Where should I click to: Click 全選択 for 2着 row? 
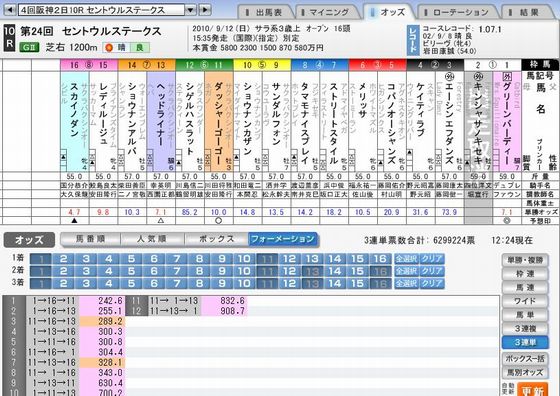tap(406, 271)
